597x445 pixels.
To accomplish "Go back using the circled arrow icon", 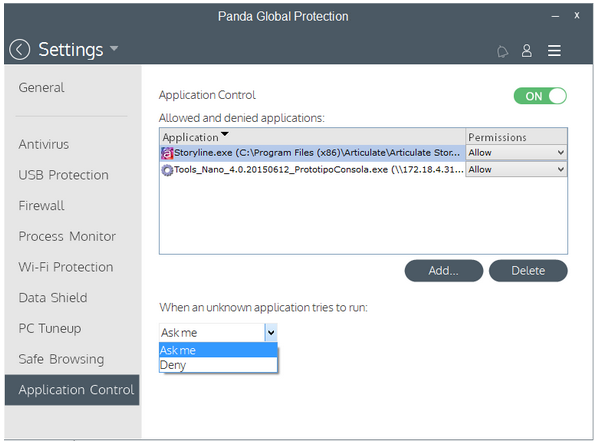I will tap(19, 49).
